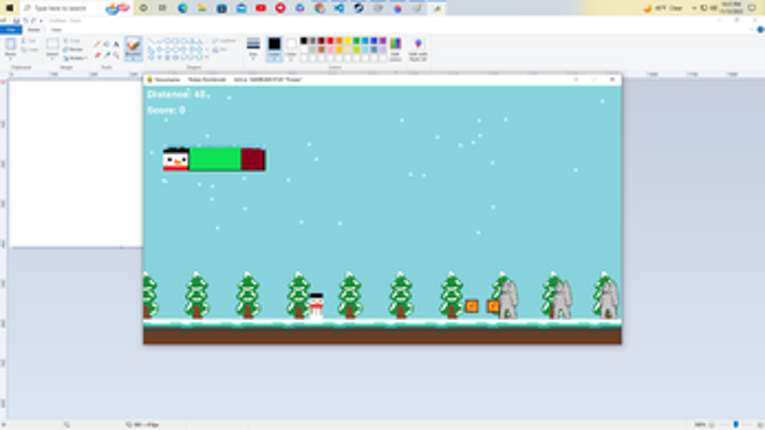Select the Color 1 foreground swatch
The height and width of the screenshot is (430, 765).
click(274, 49)
